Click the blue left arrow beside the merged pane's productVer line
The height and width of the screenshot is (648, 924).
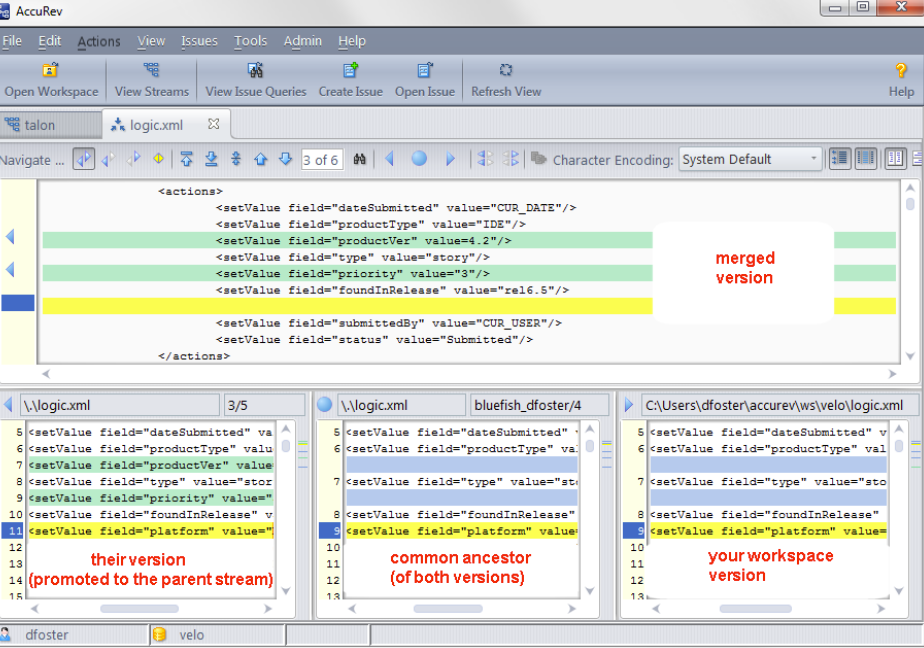10,237
